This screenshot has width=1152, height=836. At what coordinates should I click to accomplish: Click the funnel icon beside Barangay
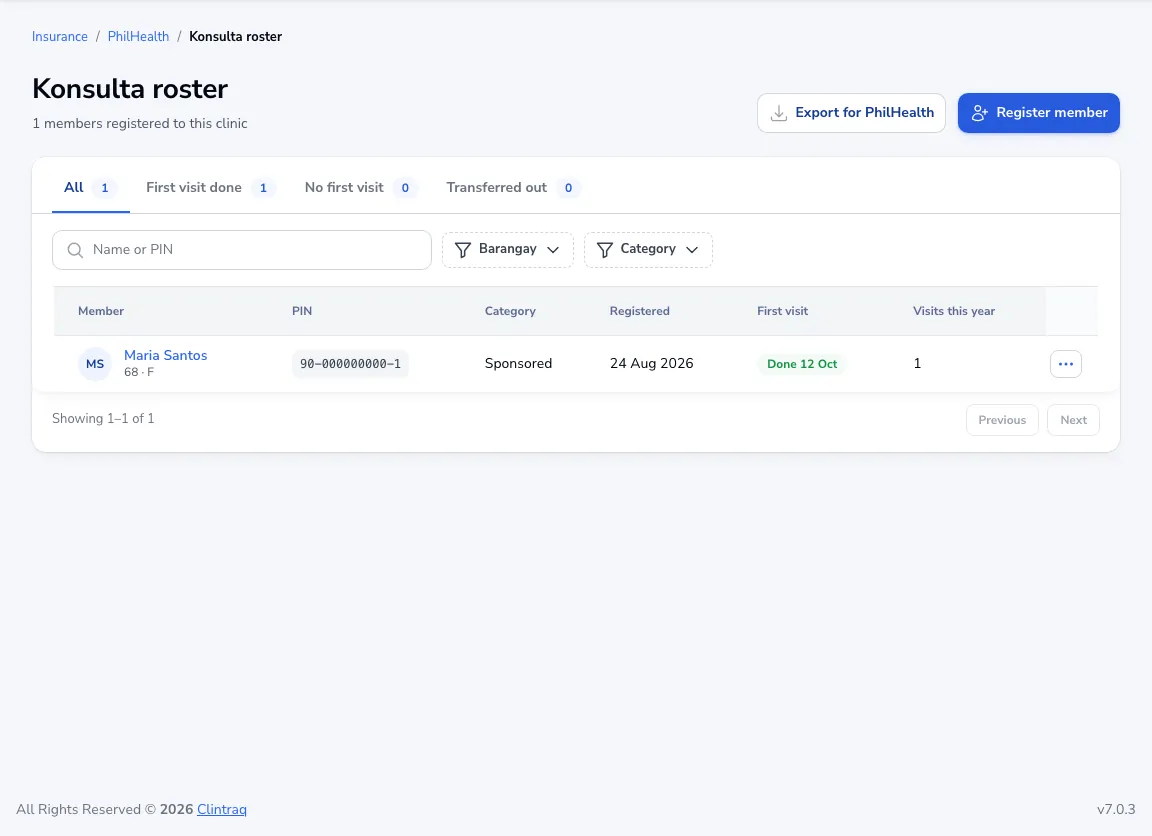click(x=463, y=251)
